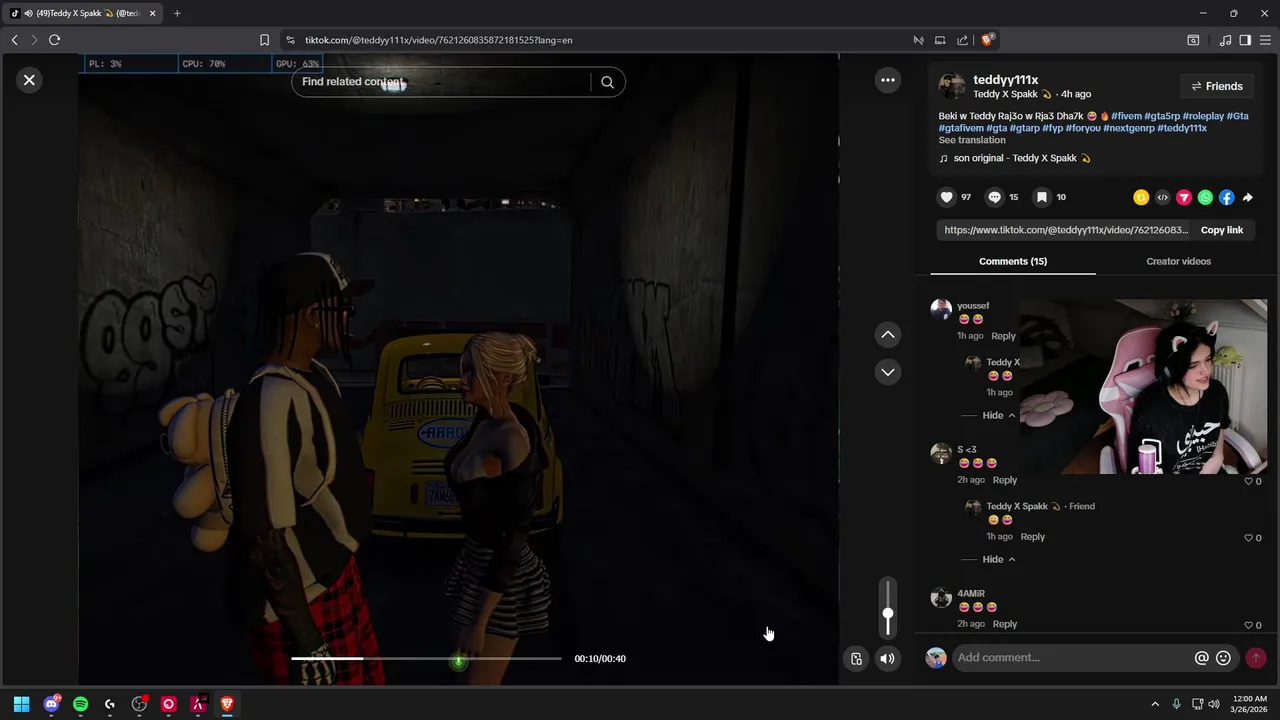The height and width of the screenshot is (720, 1280).
Task: Open the Logitech G HUB taskbar icon
Action: (110, 704)
